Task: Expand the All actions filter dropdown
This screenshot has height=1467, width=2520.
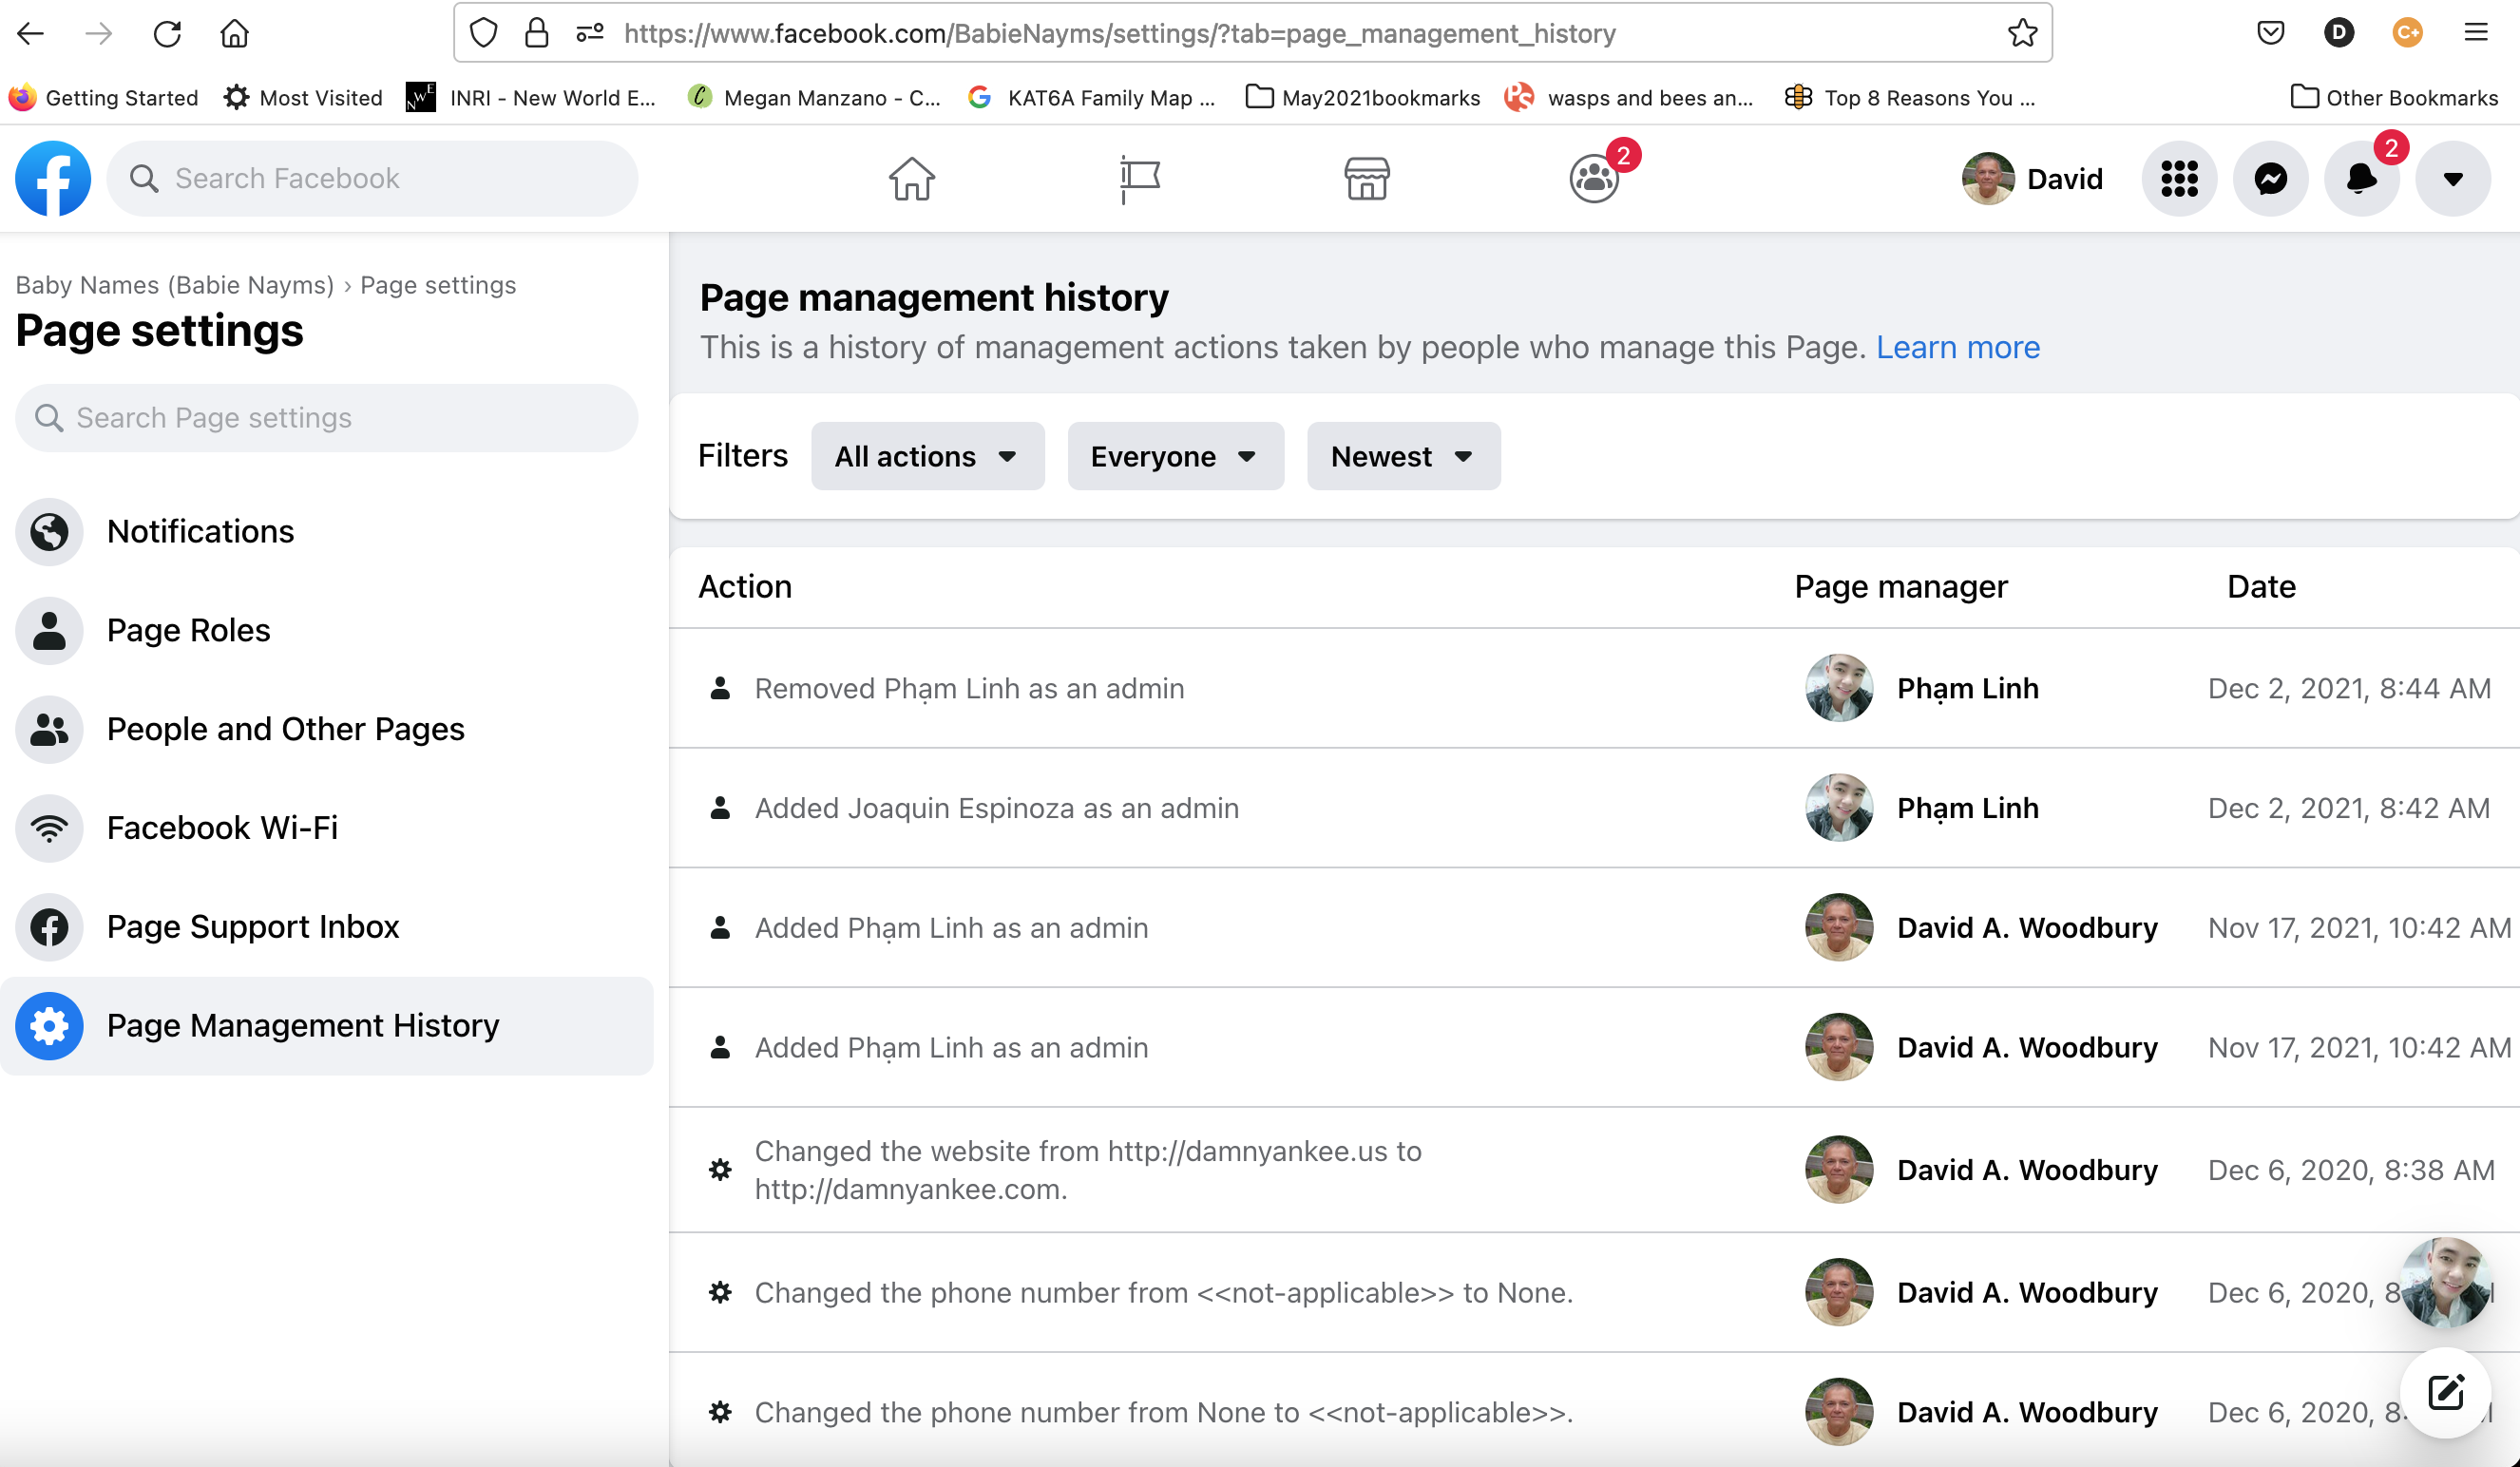Action: pos(927,456)
